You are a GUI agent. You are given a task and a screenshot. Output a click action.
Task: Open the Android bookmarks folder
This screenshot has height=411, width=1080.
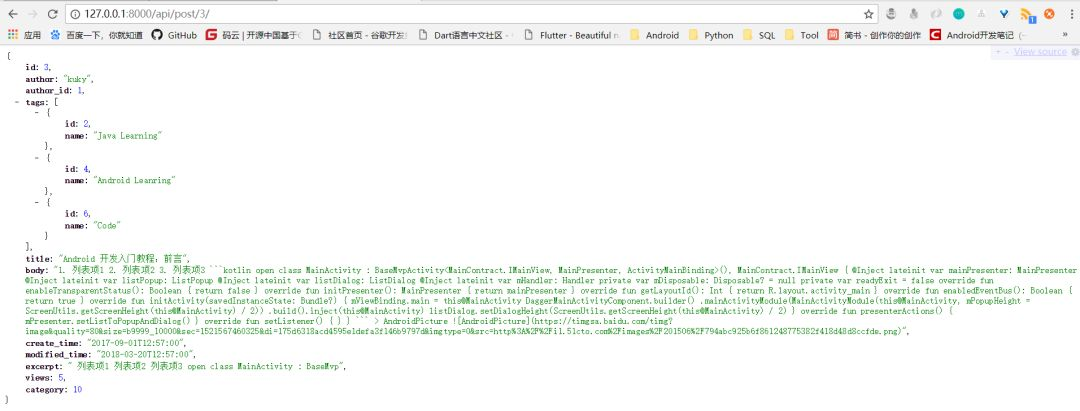pyautogui.click(x=654, y=35)
